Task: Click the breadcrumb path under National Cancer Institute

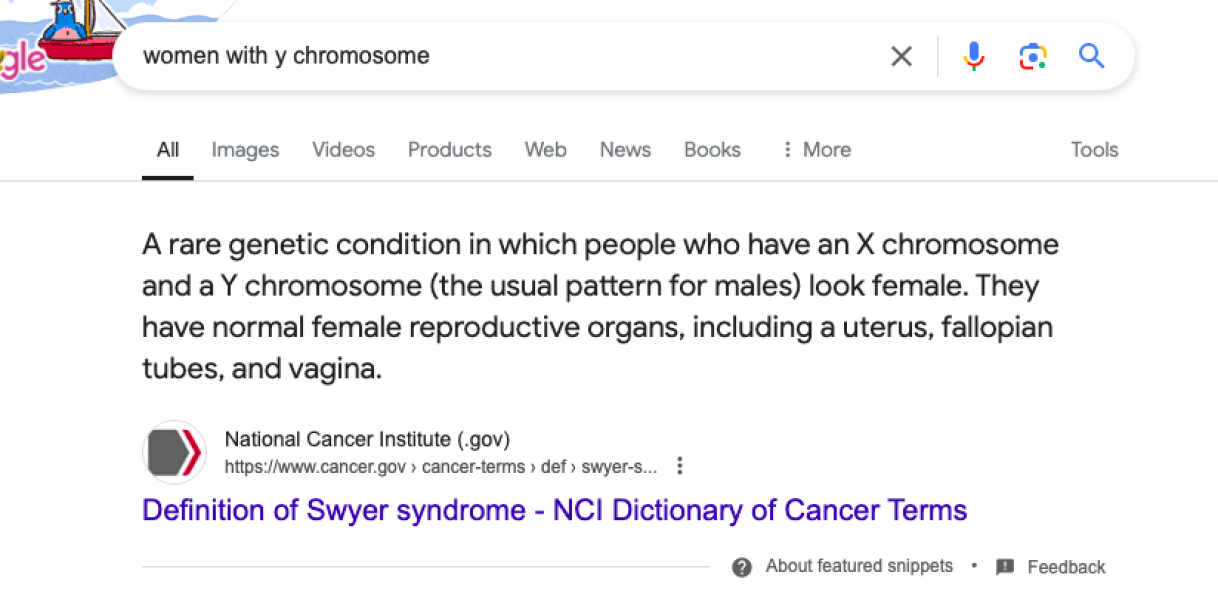Action: tap(442, 466)
